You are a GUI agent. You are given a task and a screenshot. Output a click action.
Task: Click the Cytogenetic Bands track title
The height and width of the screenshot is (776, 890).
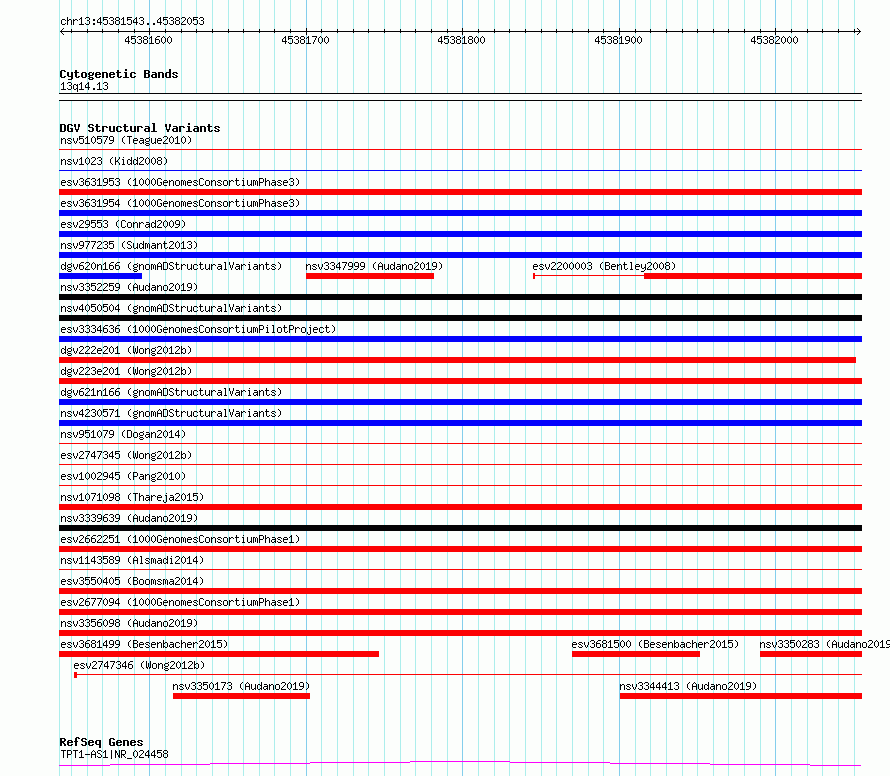click(x=119, y=74)
